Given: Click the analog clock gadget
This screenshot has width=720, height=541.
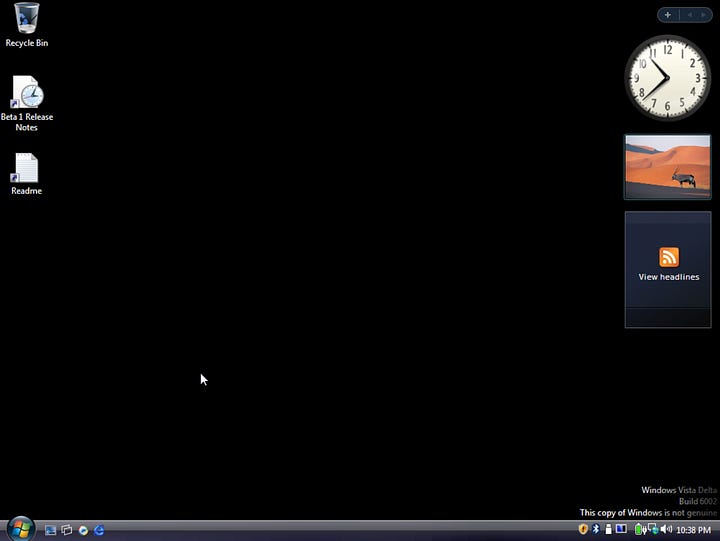Looking at the screenshot, I should point(668,78).
